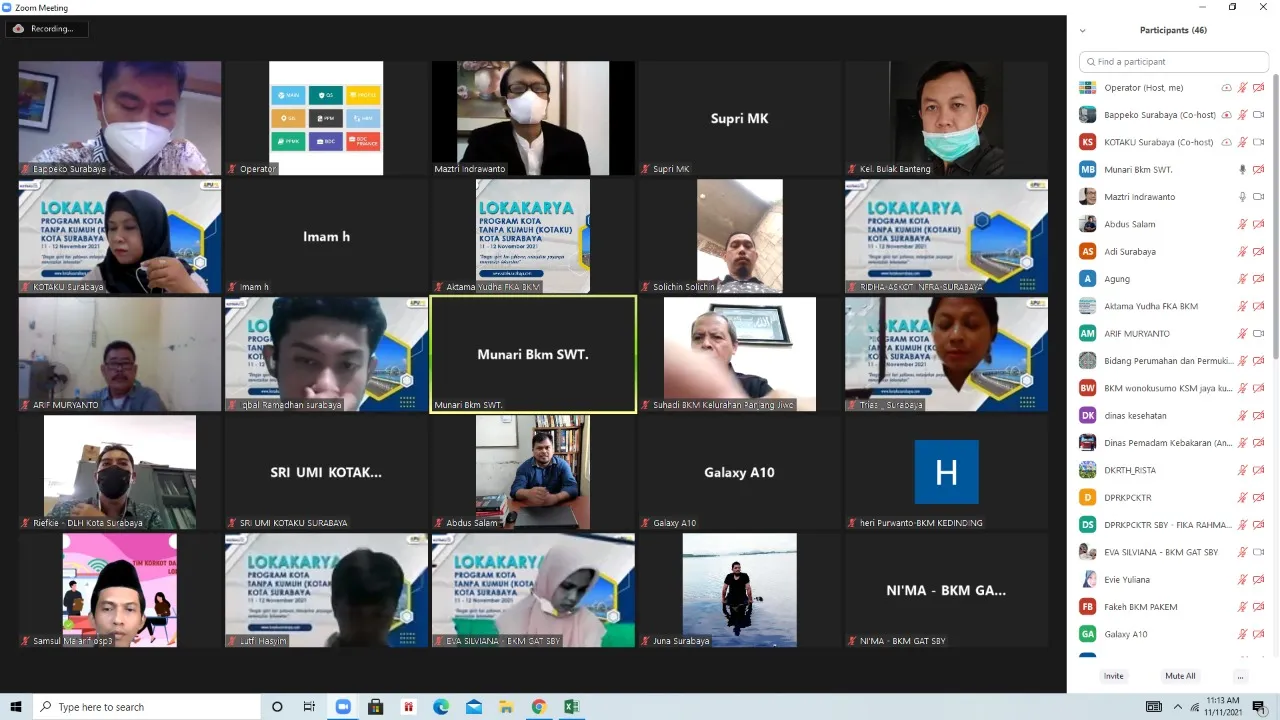Collapse the Participants panel with the chevron
The image size is (1280, 720).
pyautogui.click(x=1082, y=31)
